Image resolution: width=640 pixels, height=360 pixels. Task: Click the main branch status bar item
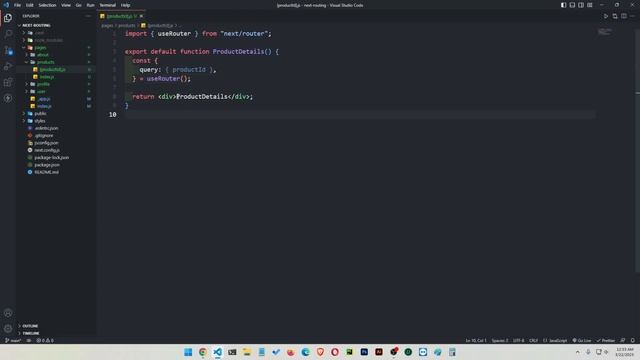13,340
